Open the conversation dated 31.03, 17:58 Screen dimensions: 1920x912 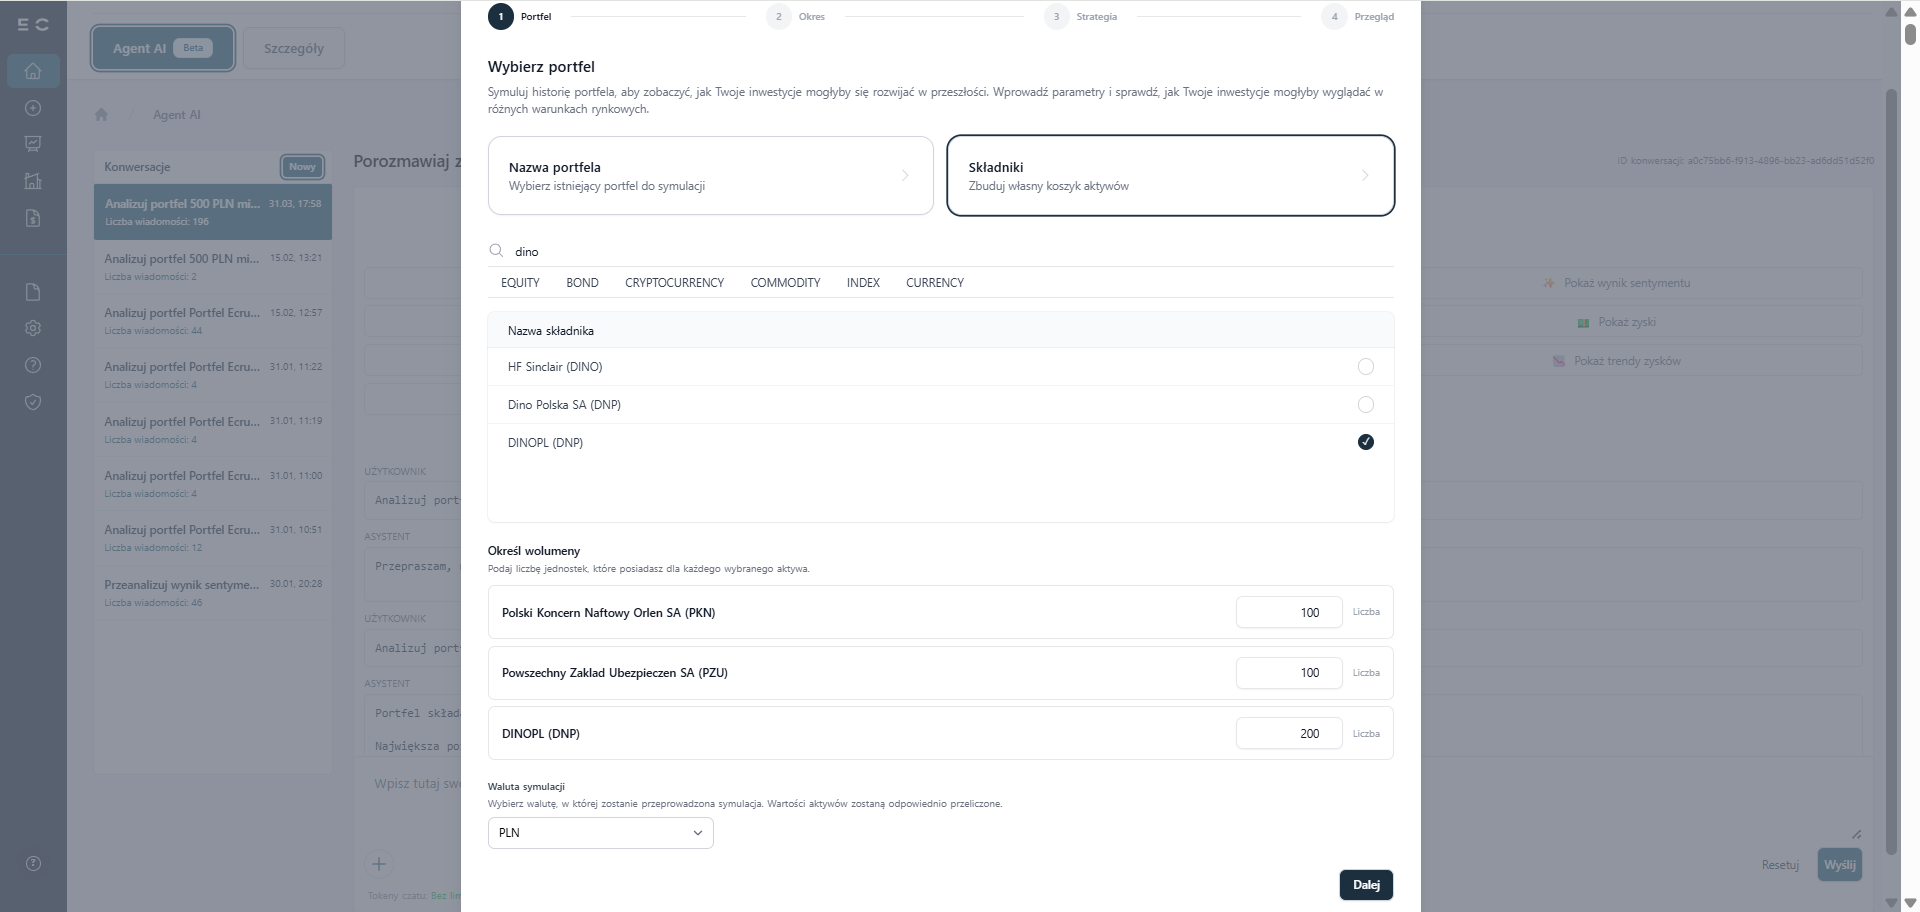coord(213,212)
